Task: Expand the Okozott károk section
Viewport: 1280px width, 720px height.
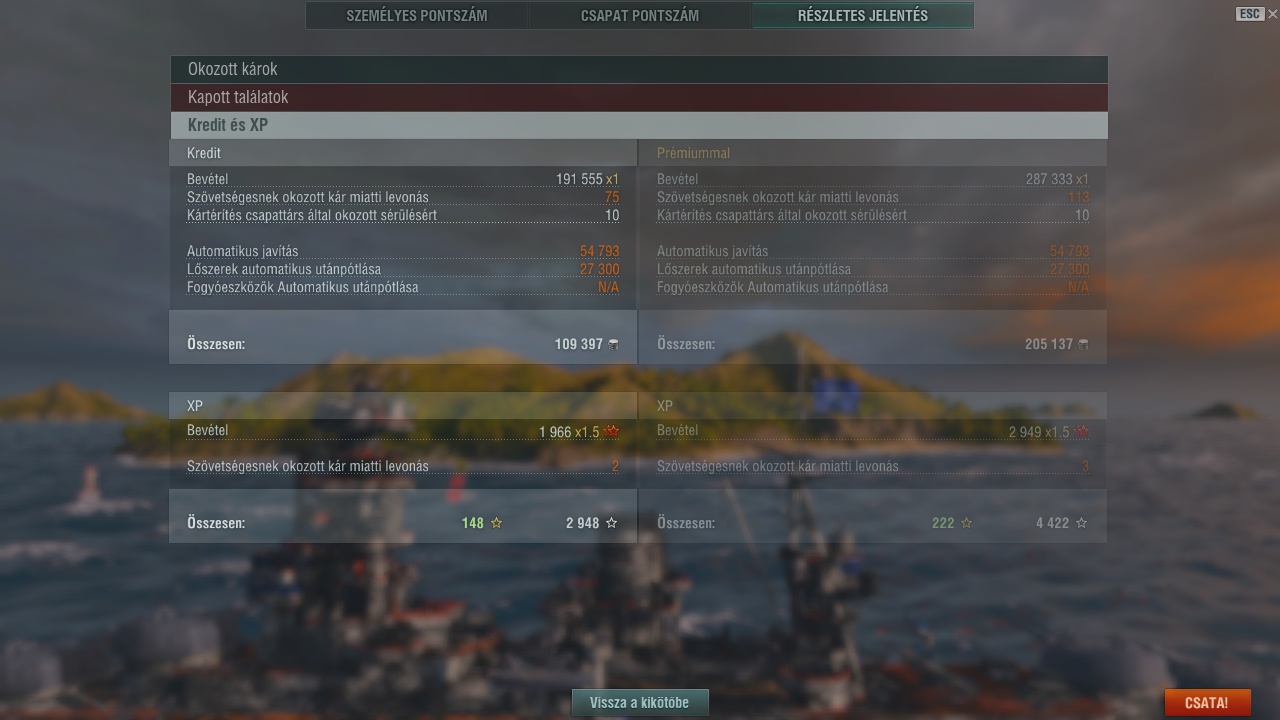Action: (x=639, y=69)
